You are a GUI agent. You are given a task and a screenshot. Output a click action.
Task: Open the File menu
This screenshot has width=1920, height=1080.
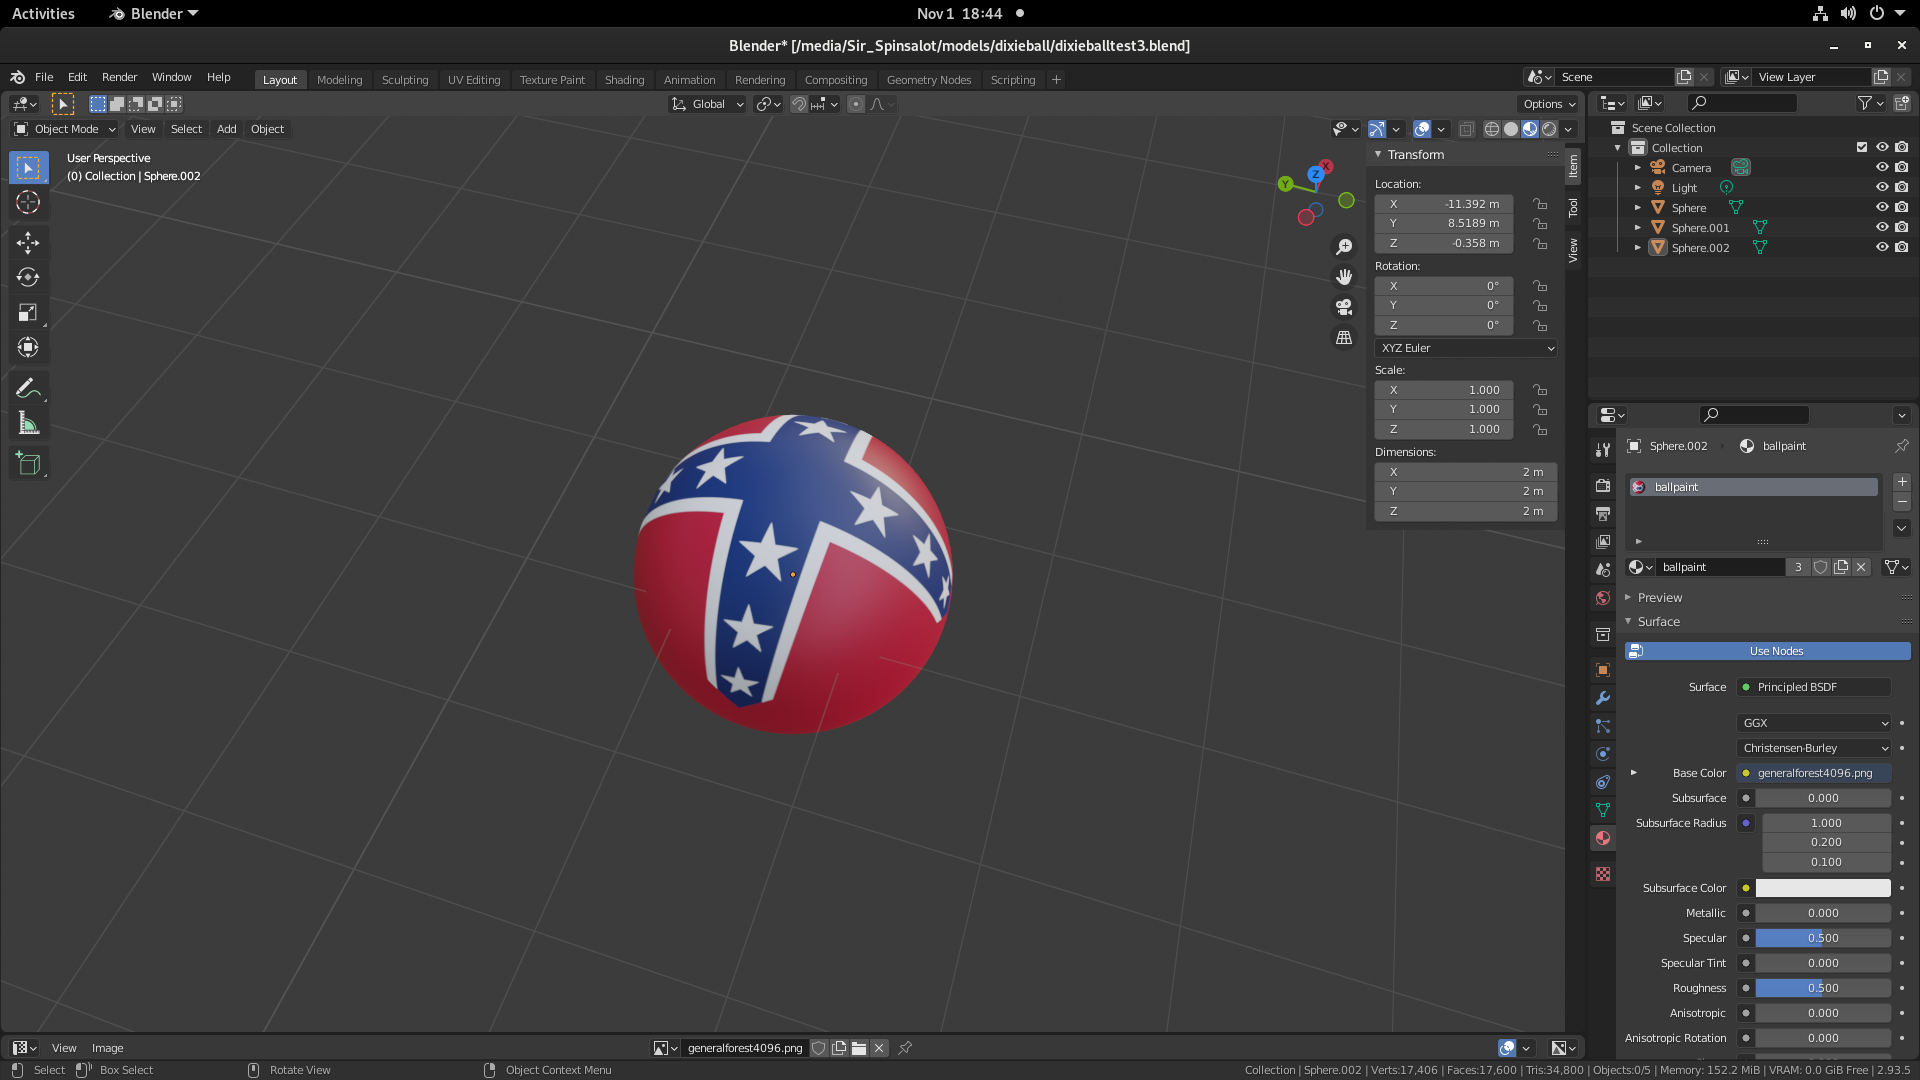(44, 77)
